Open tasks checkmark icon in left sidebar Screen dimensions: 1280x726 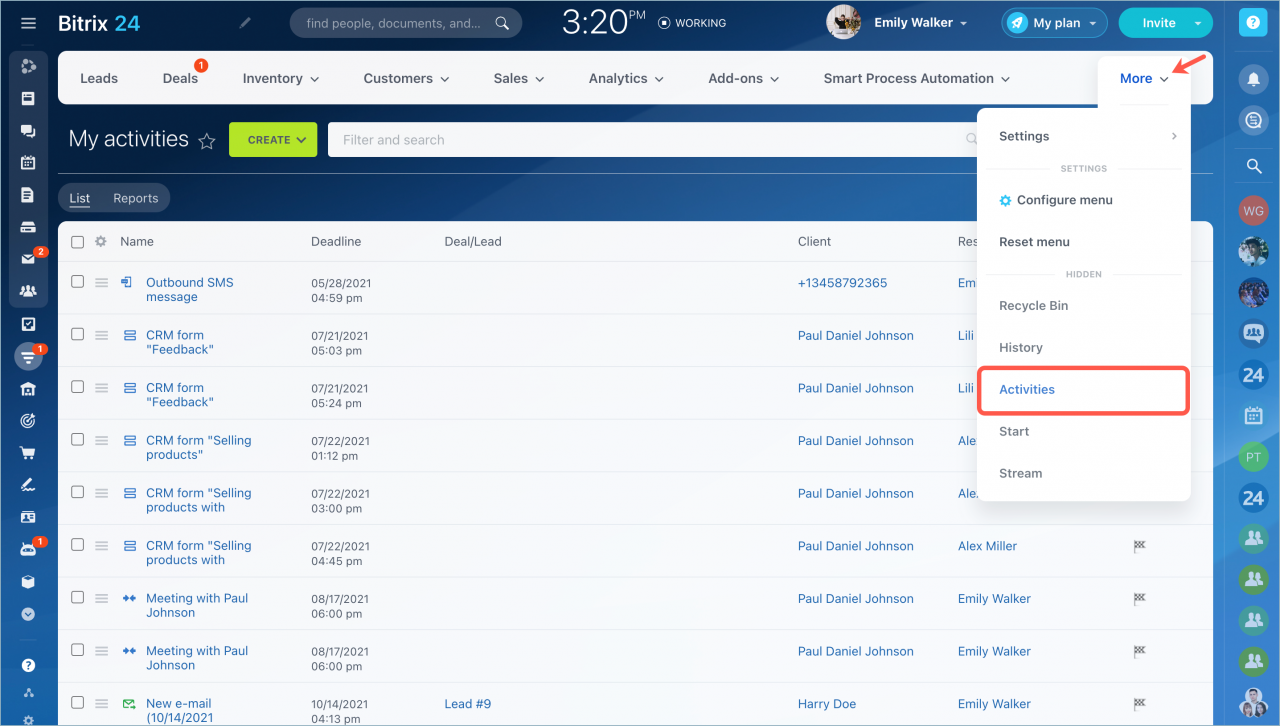tap(28, 324)
